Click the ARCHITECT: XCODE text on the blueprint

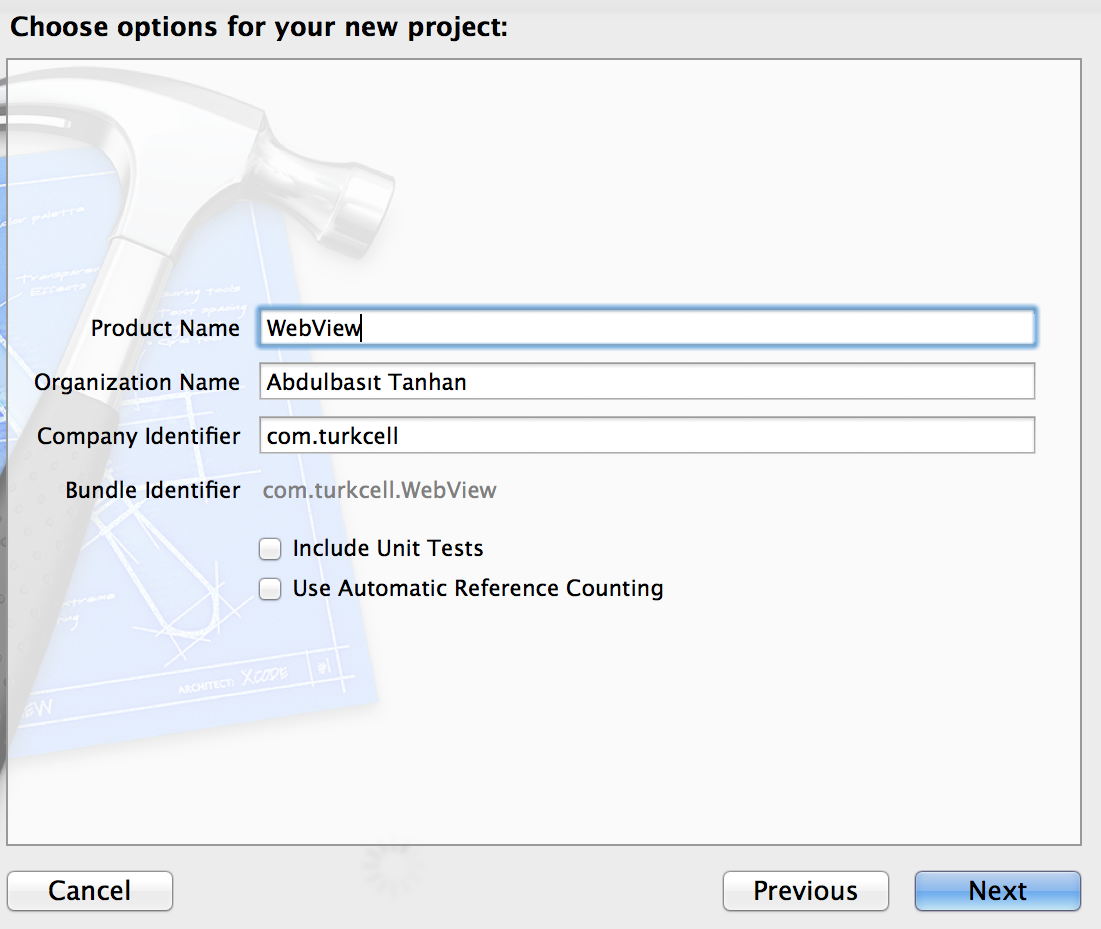tap(232, 680)
